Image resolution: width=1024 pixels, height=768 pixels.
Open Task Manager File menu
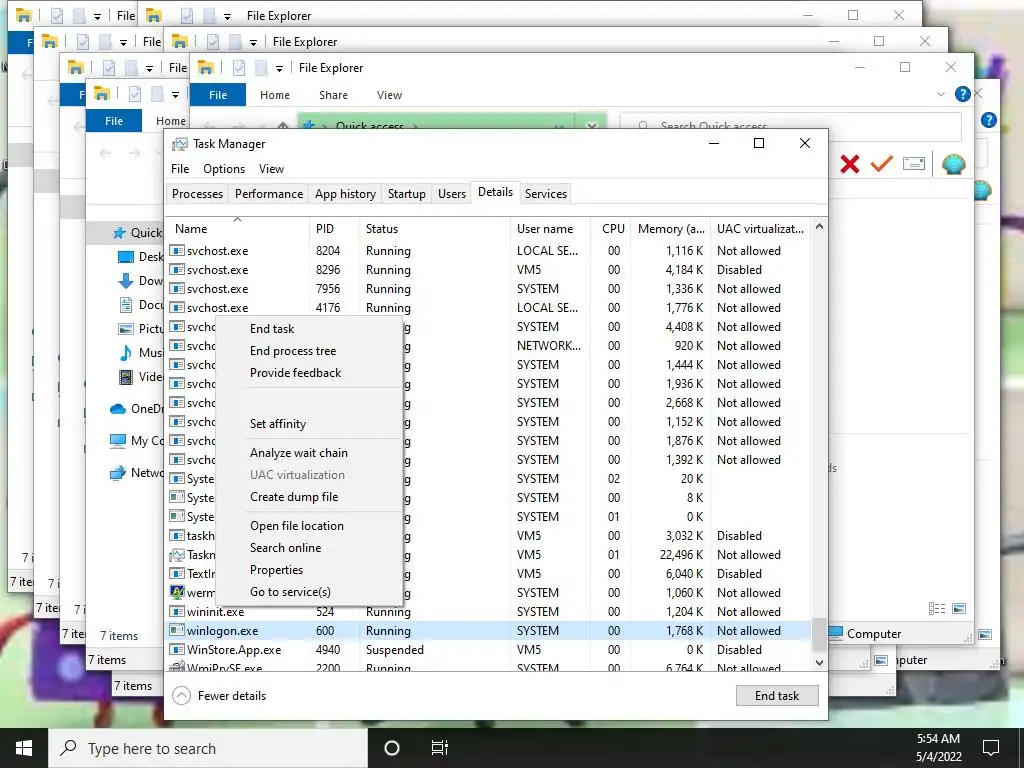pos(180,169)
